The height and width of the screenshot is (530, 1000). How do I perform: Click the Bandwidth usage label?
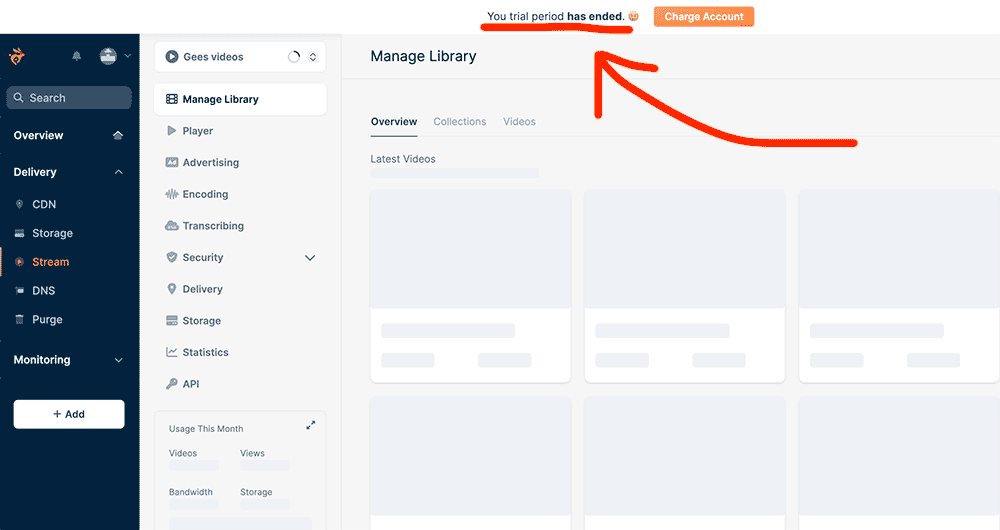191,492
